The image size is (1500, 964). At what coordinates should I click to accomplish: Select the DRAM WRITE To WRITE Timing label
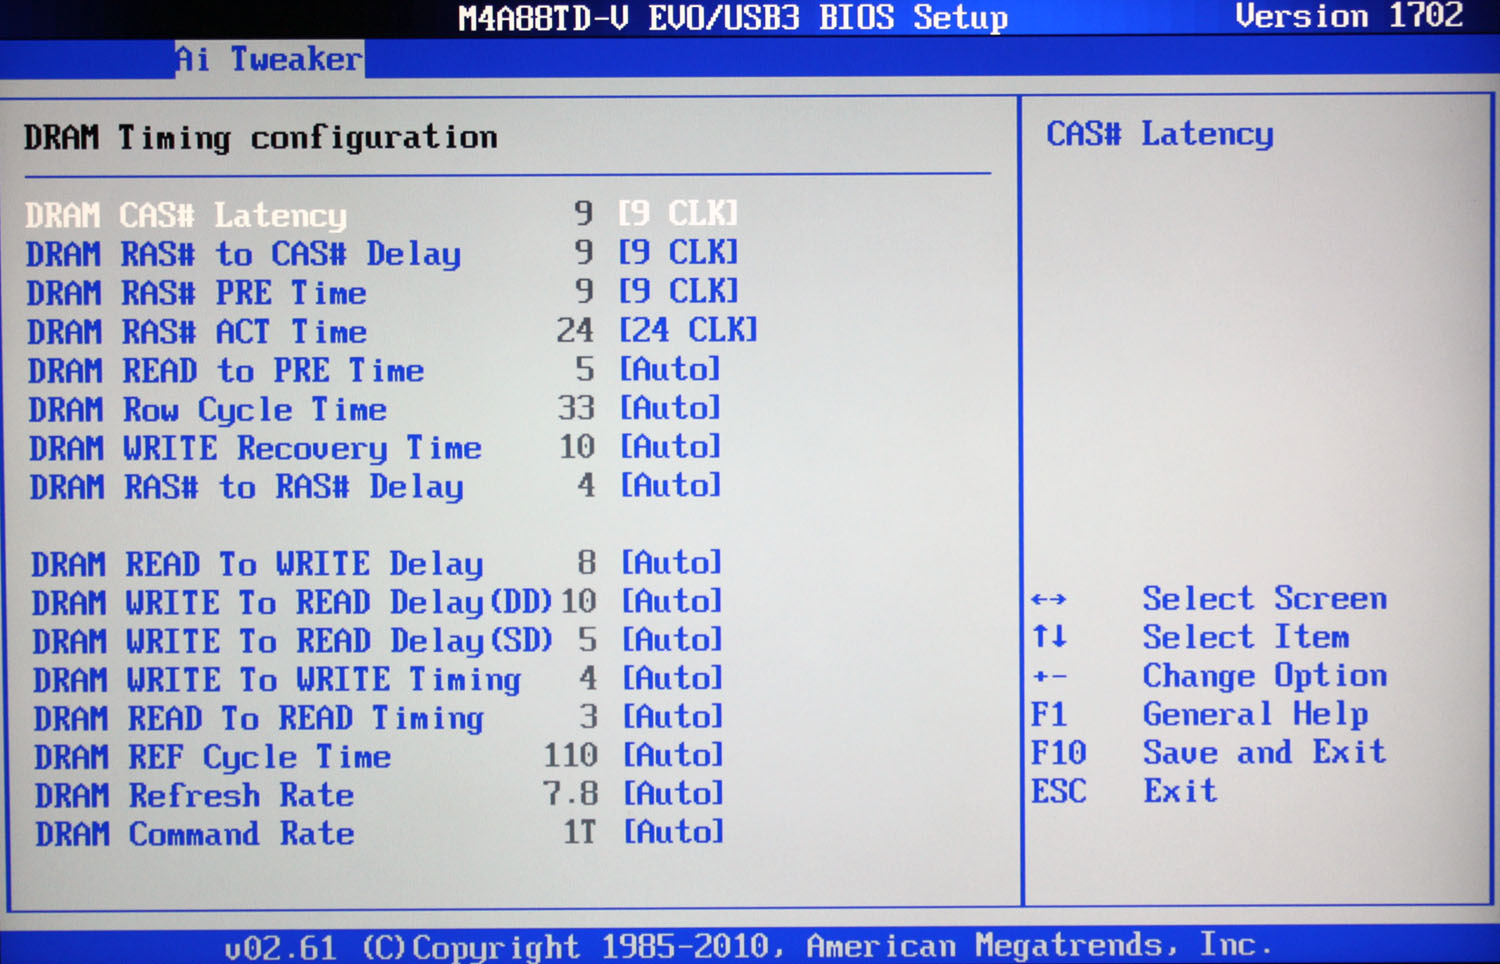click(277, 680)
